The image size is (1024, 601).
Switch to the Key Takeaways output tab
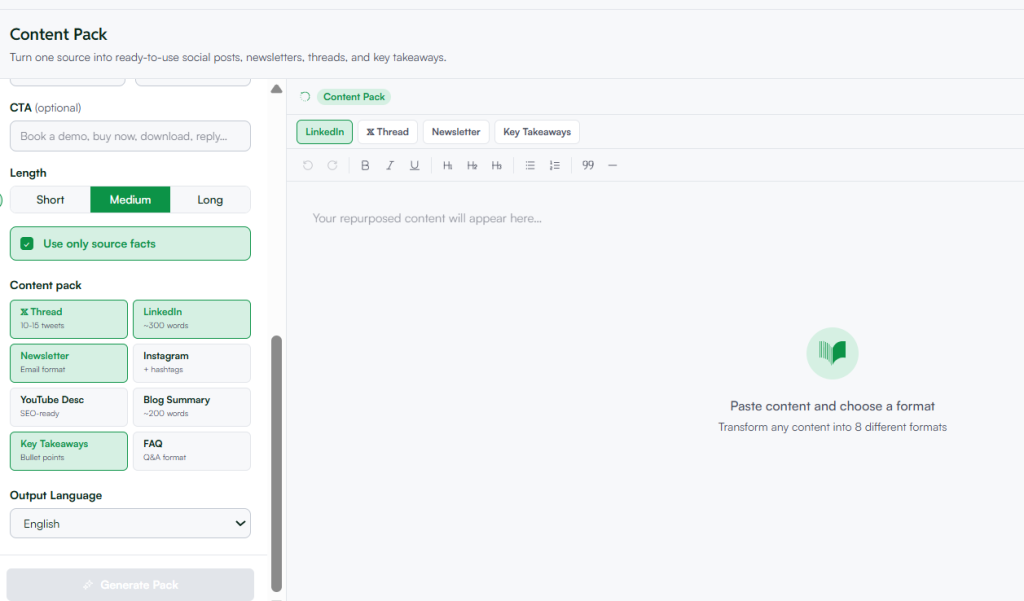point(537,131)
